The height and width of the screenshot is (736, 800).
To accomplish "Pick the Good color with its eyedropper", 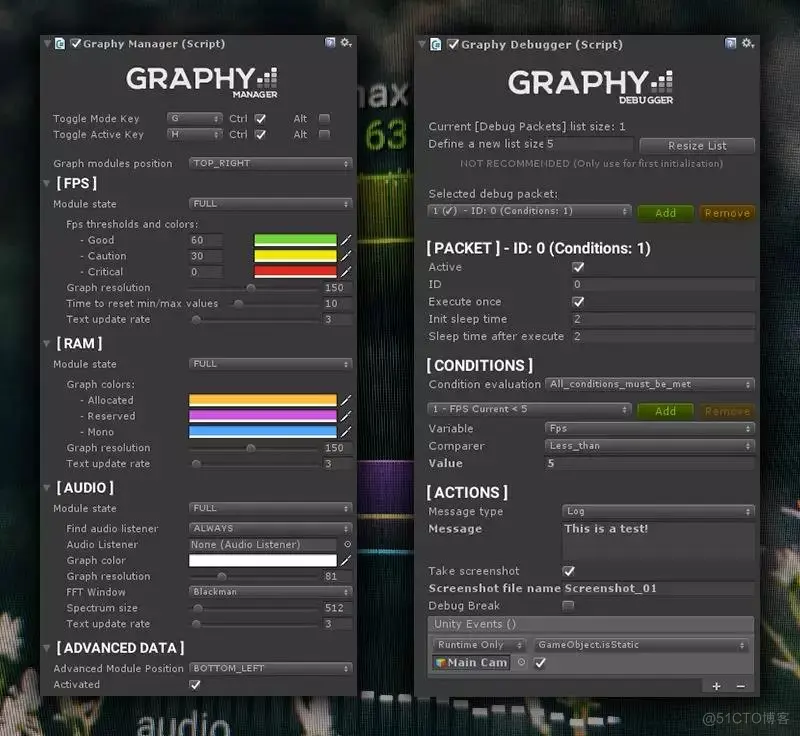I will click(346, 240).
